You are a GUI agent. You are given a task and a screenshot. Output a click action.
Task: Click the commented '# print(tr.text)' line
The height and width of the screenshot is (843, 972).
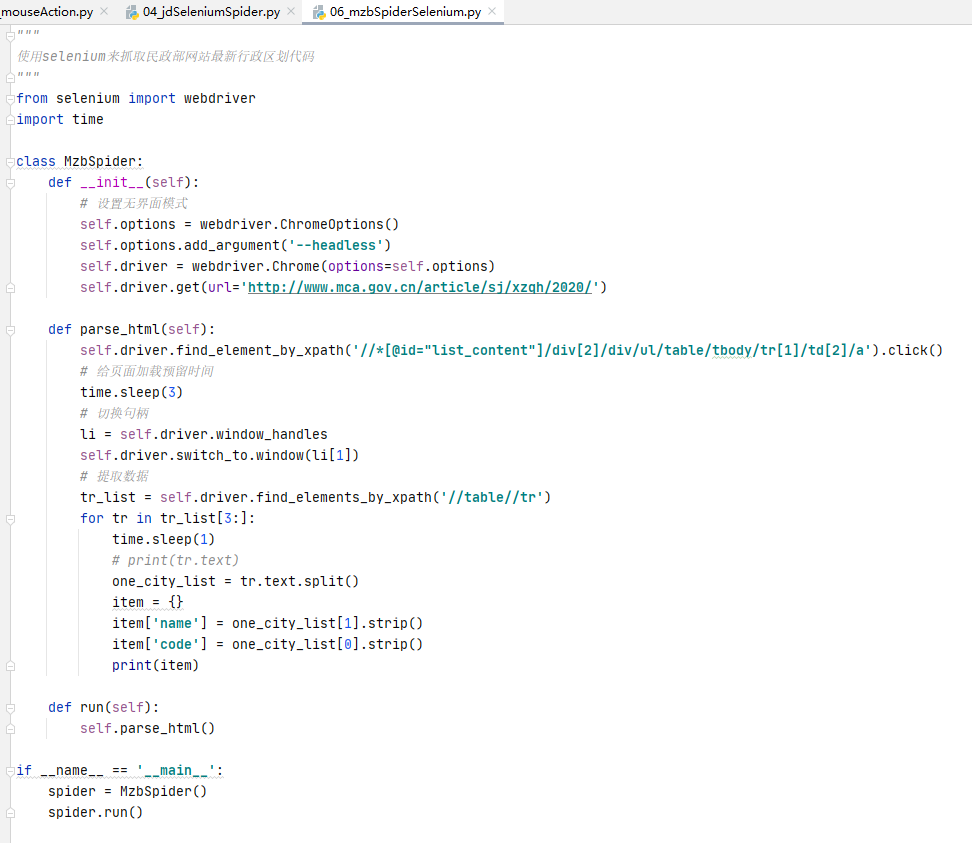point(175,560)
